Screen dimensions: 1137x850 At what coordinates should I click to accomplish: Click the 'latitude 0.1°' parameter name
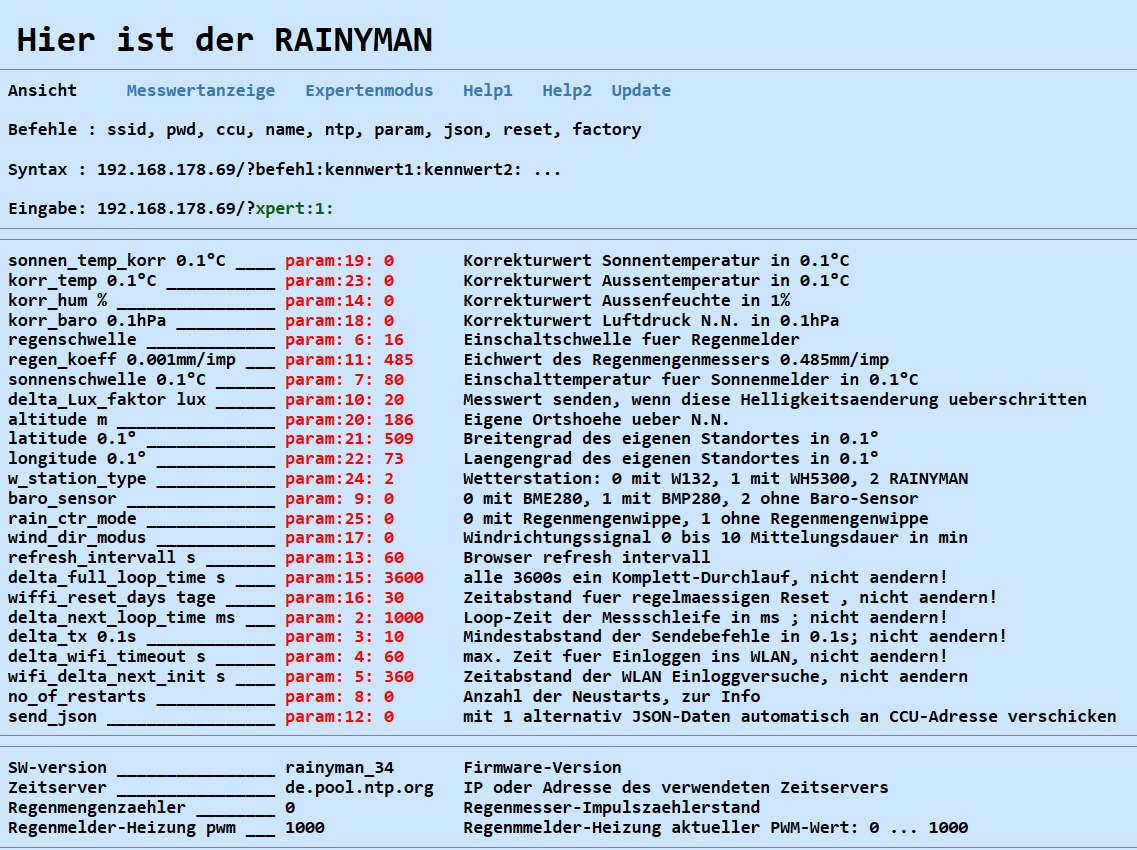pyautogui.click(x=72, y=439)
